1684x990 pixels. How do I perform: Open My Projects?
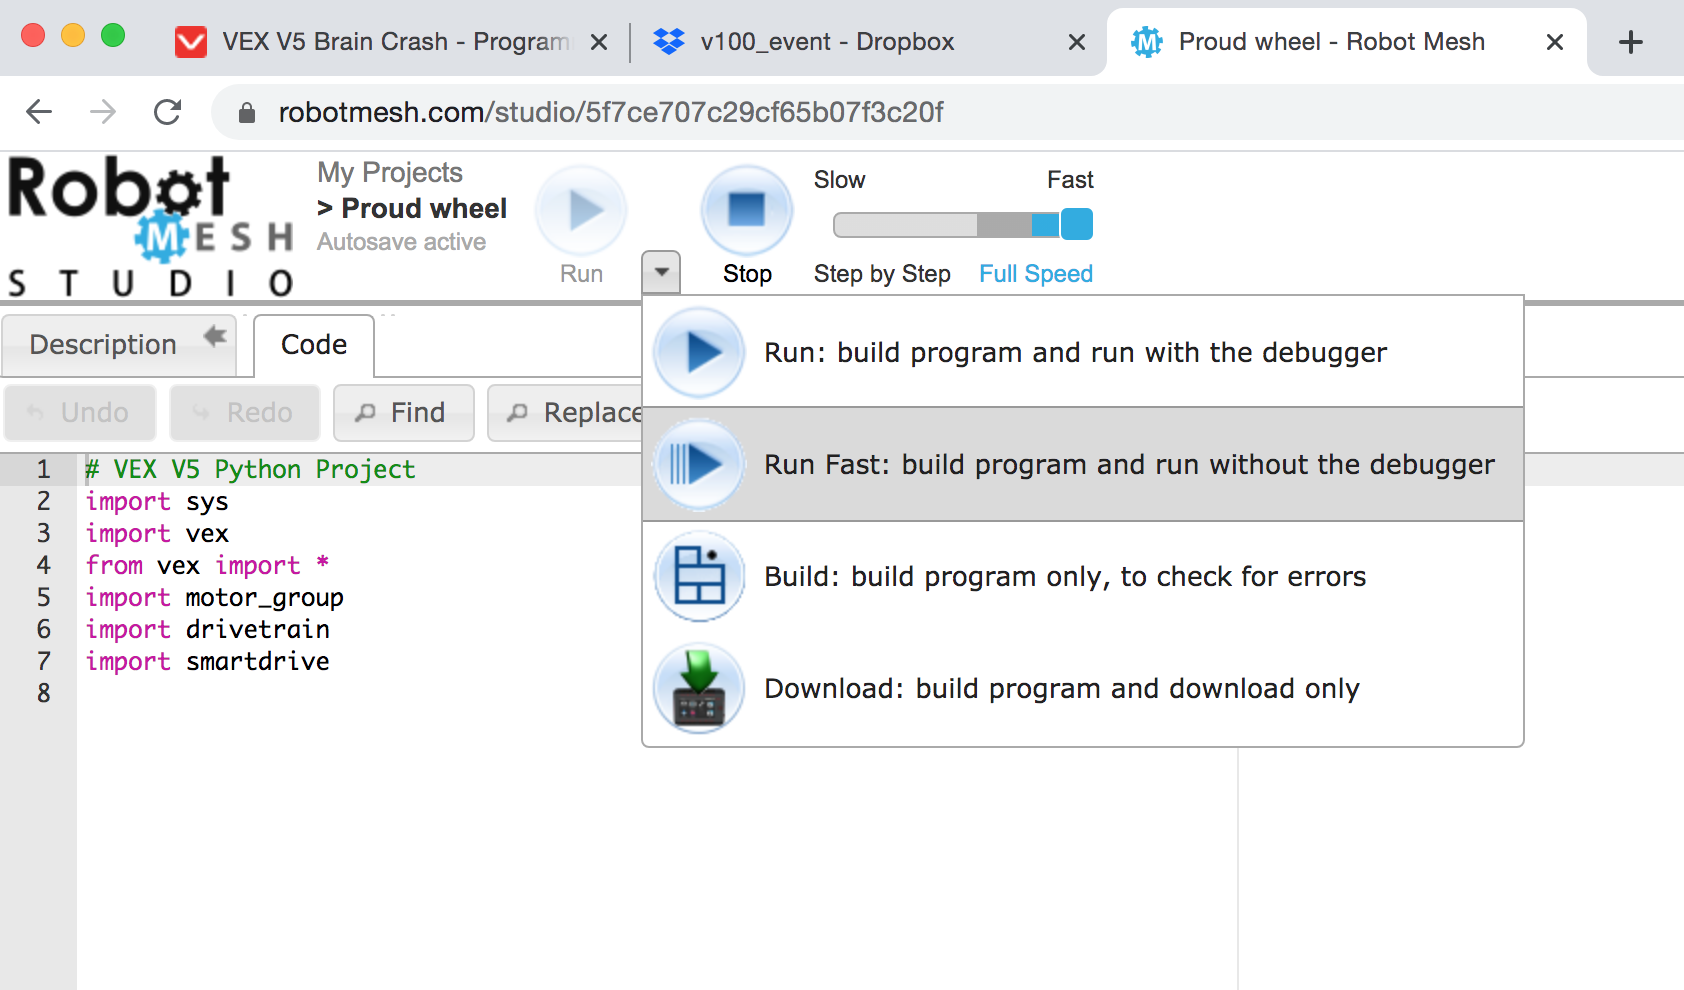[x=389, y=172]
